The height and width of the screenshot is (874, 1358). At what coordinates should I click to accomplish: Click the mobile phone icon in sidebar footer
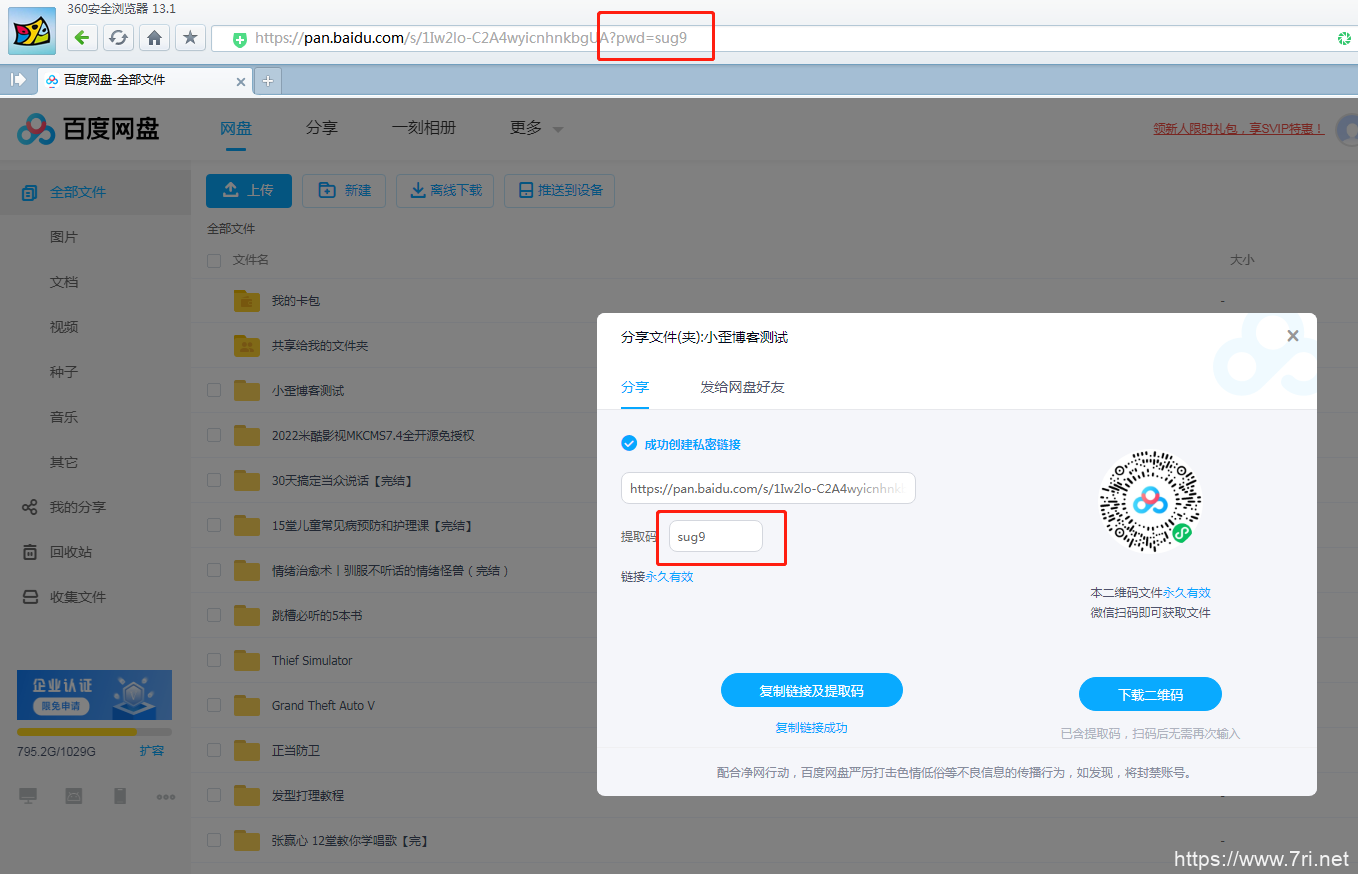120,796
